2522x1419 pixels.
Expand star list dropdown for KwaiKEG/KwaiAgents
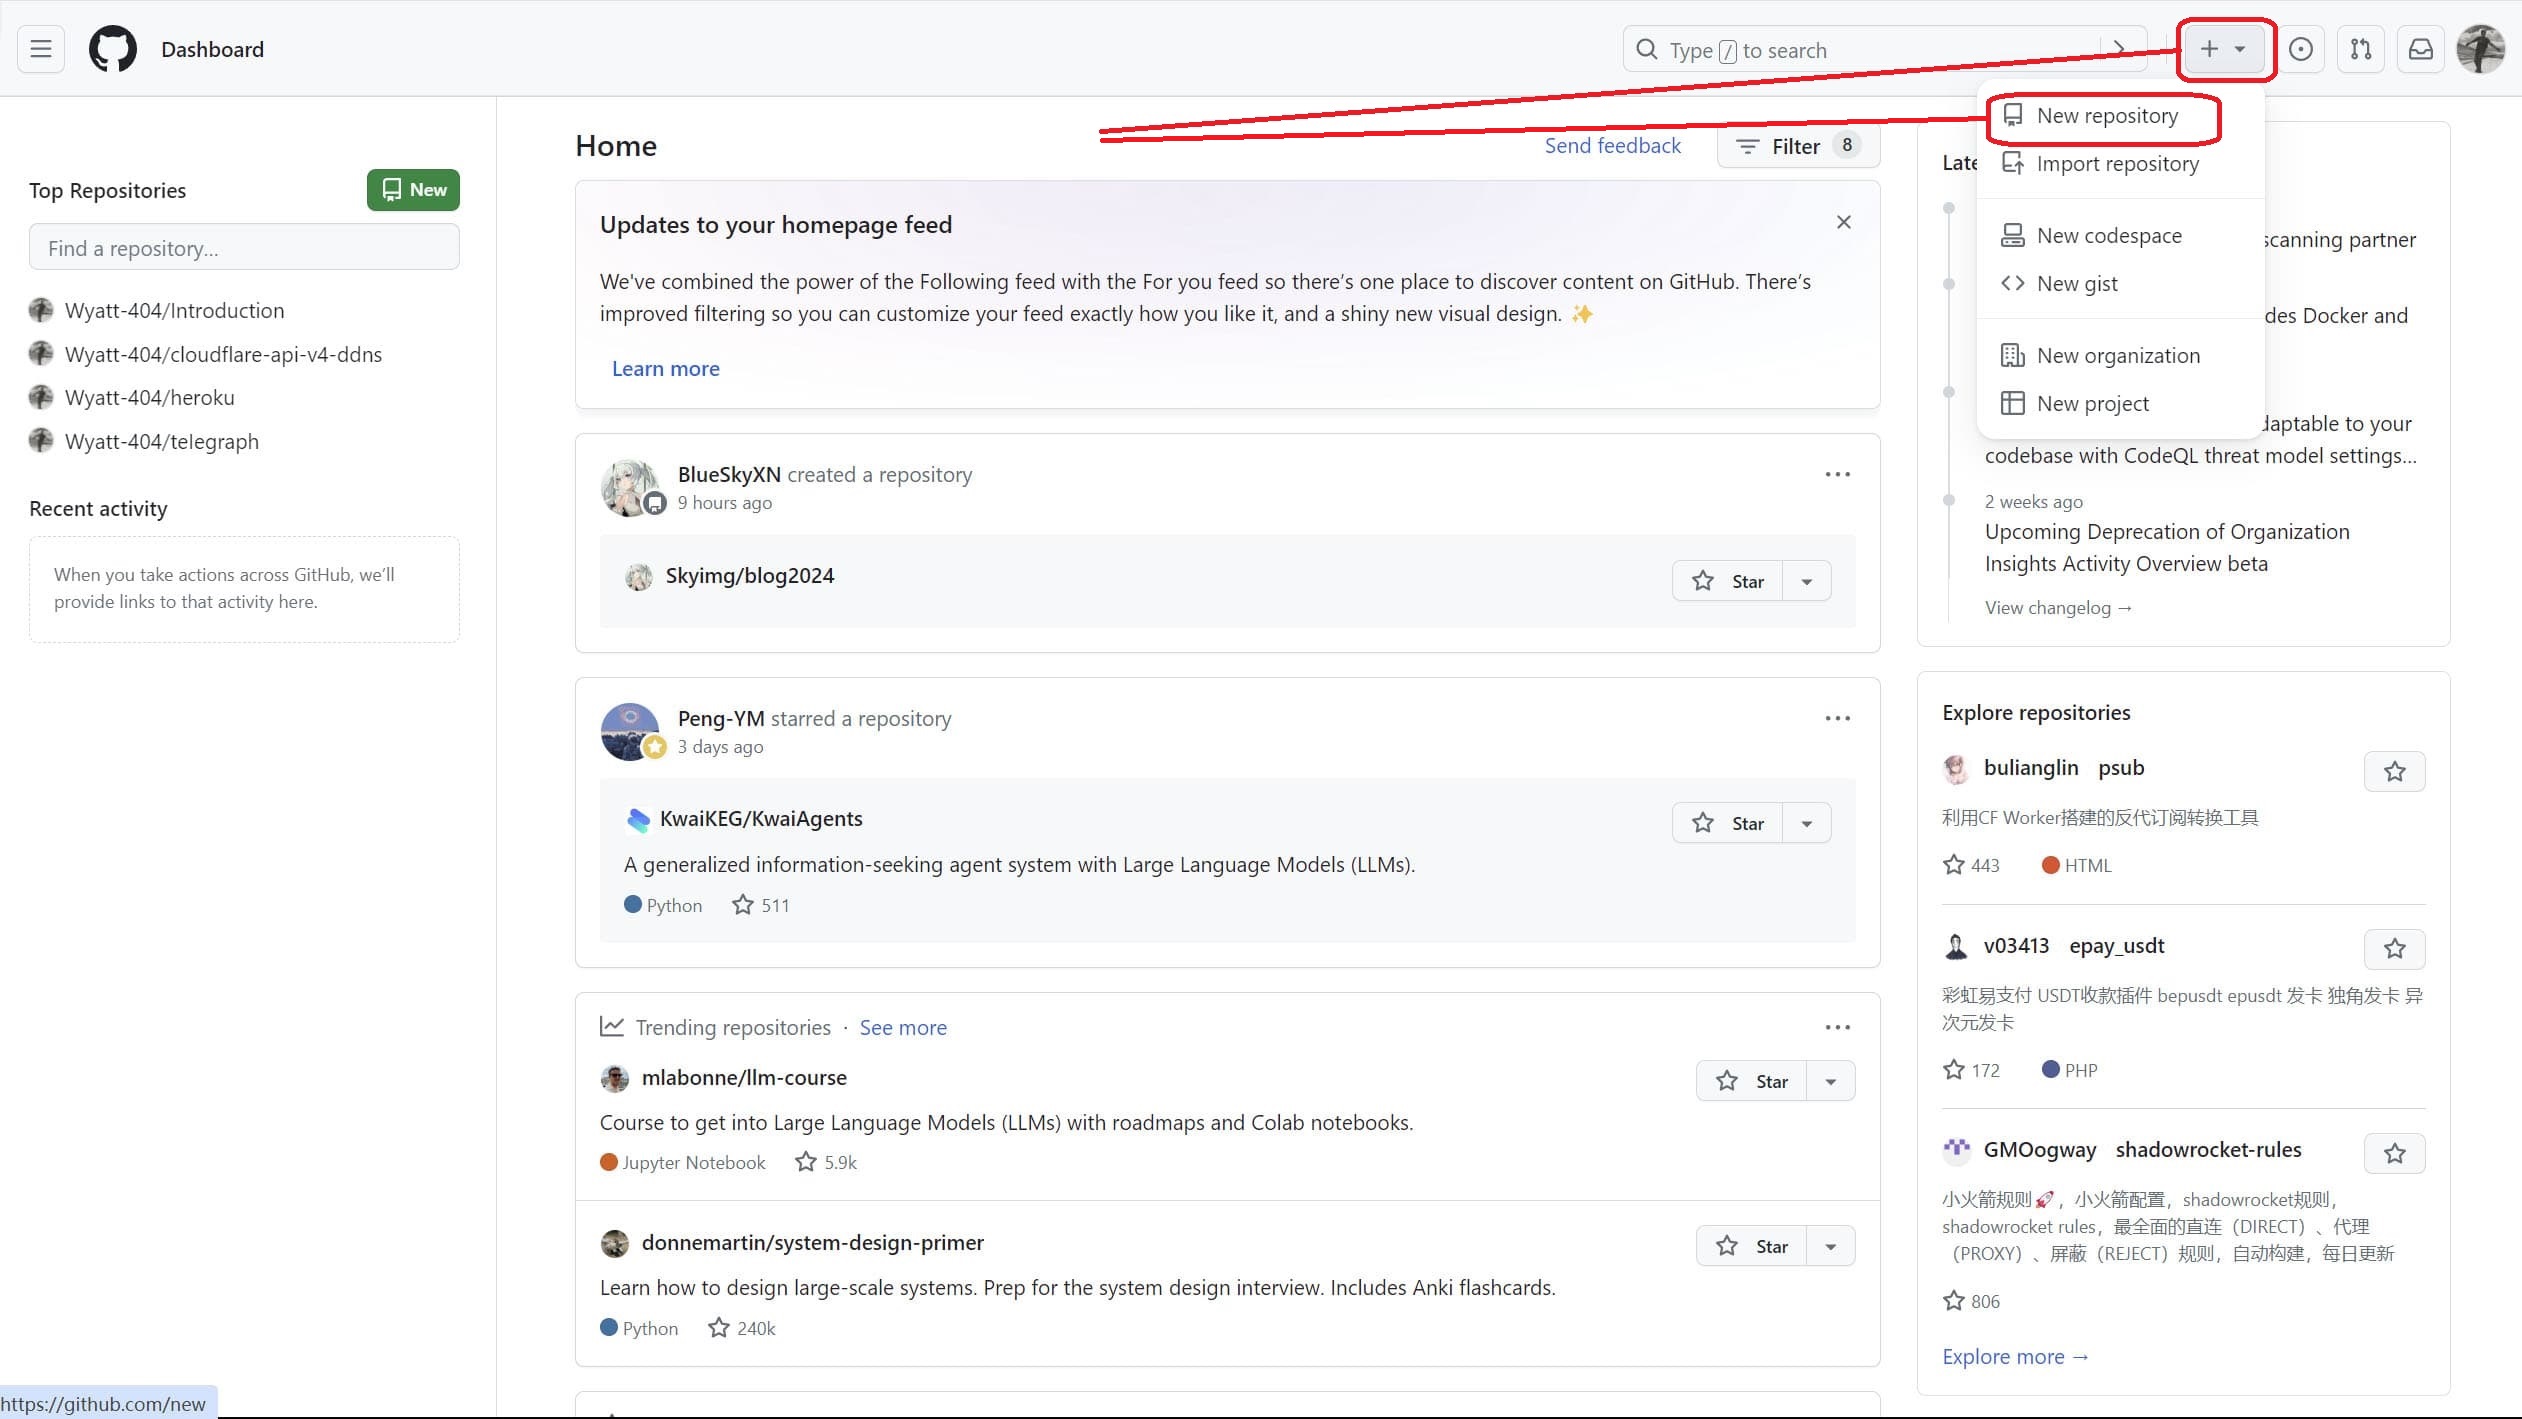click(x=1807, y=823)
